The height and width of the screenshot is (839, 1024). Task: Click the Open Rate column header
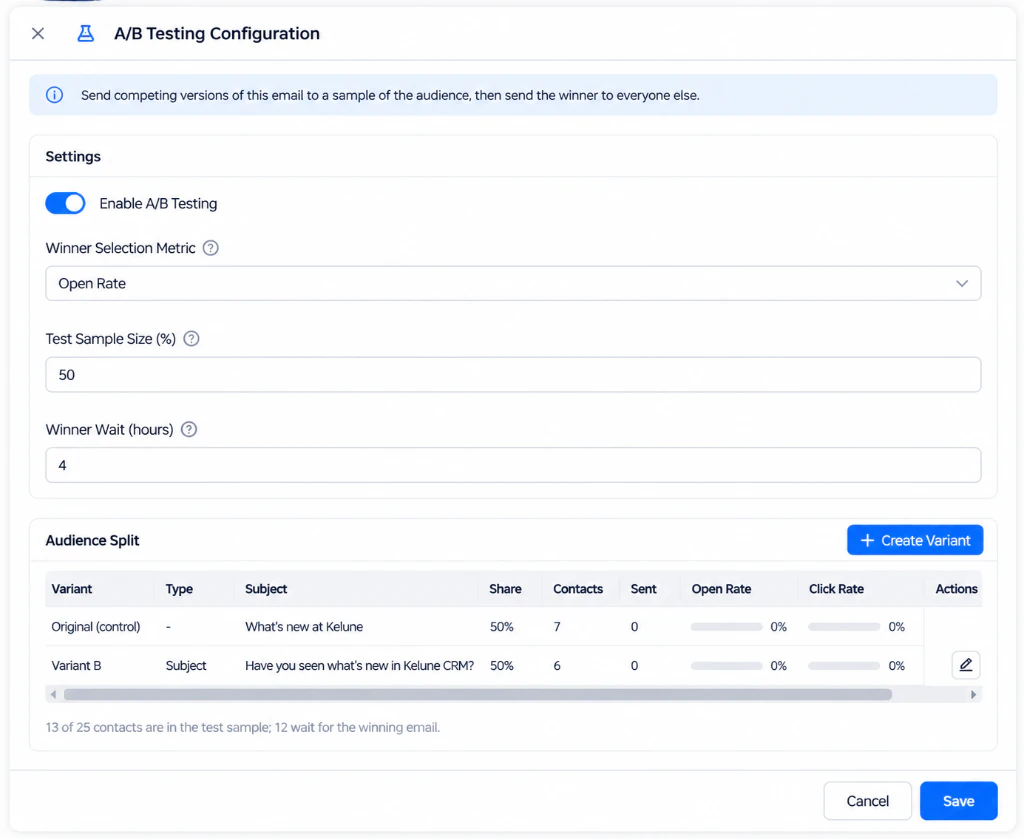721,589
